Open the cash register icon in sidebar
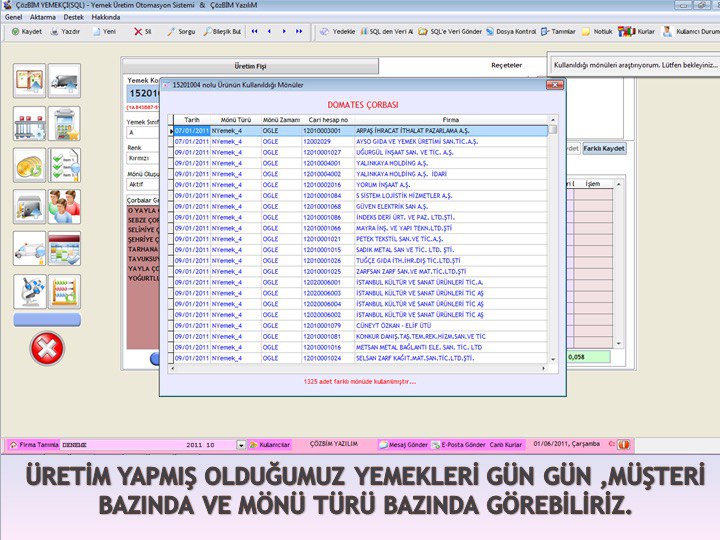 coord(65,123)
